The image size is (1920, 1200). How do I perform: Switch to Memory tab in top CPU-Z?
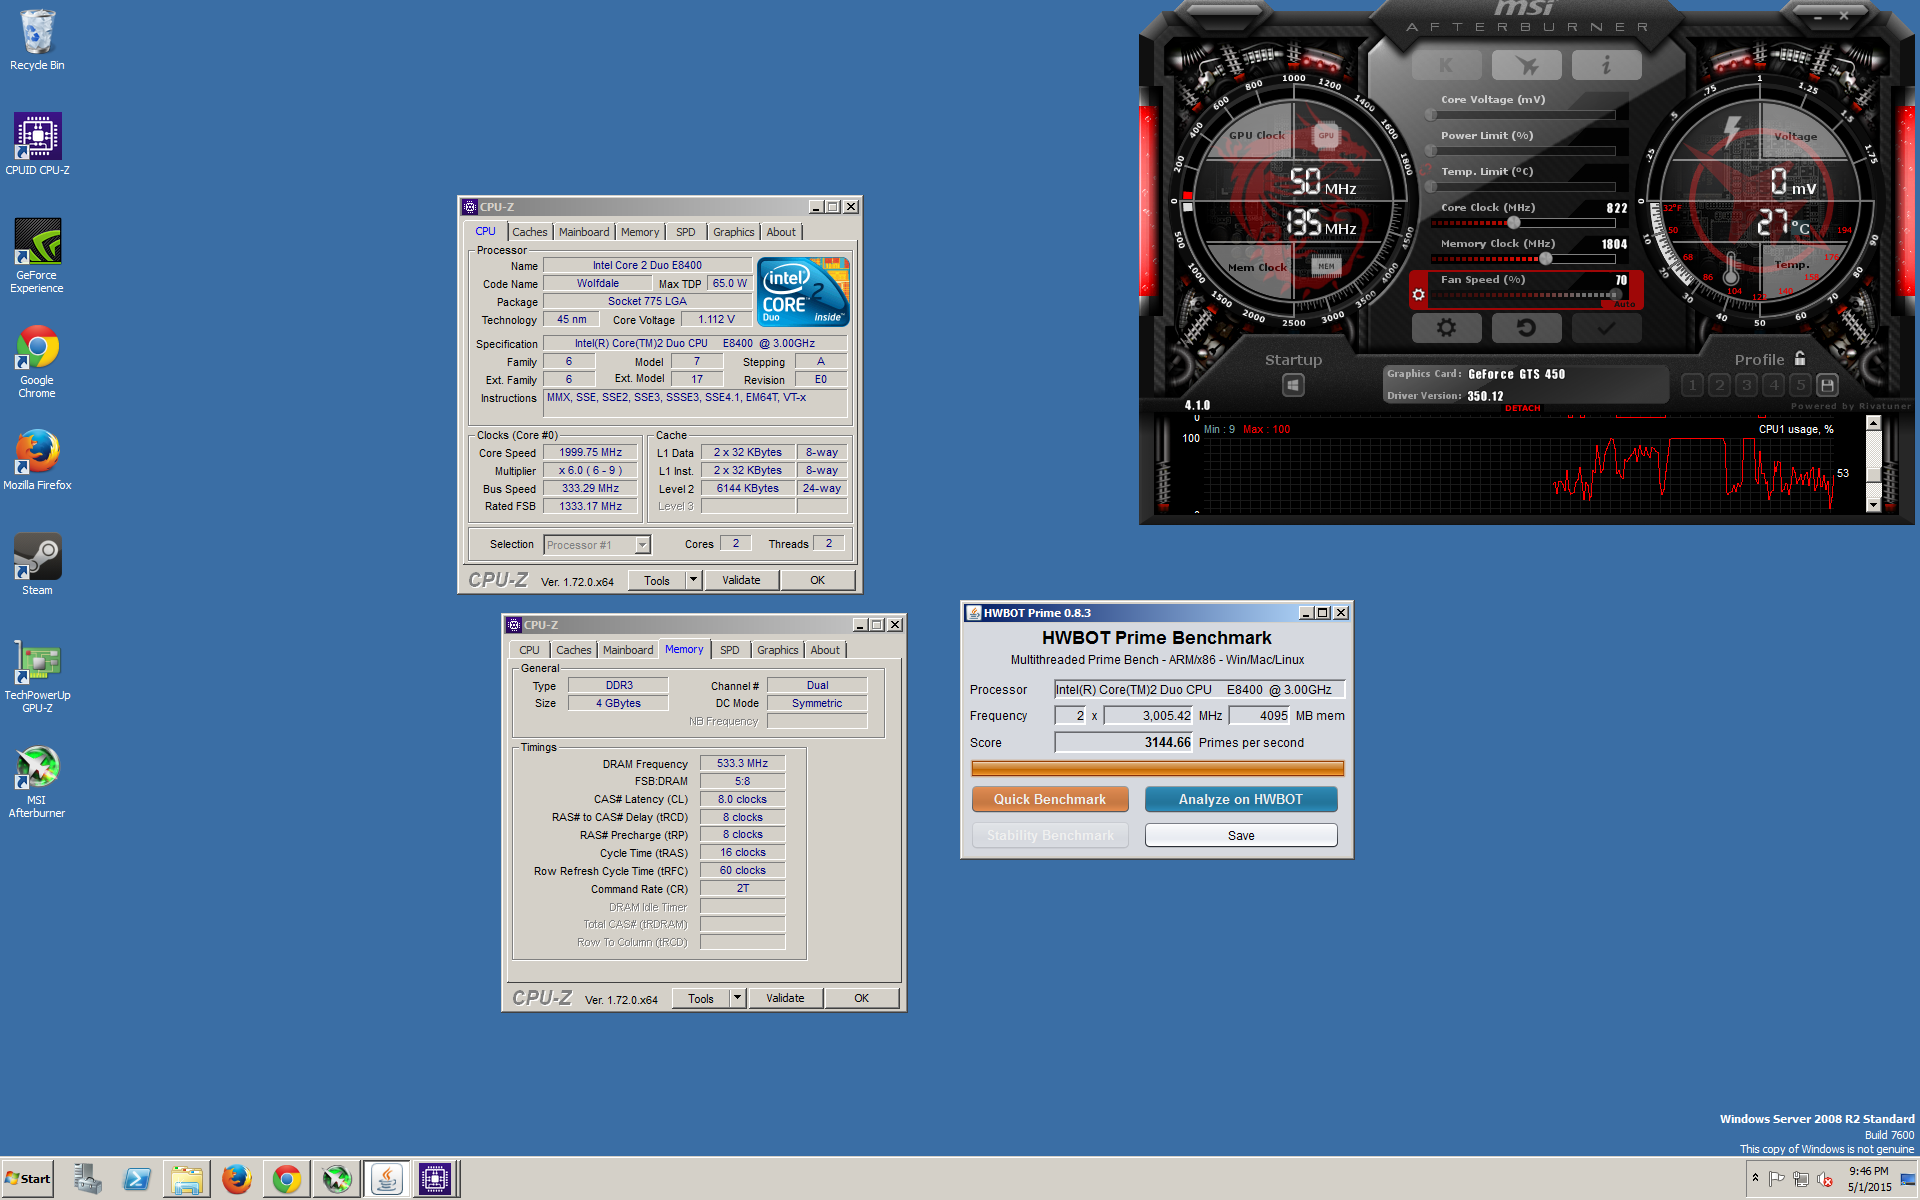pyautogui.click(x=640, y=232)
